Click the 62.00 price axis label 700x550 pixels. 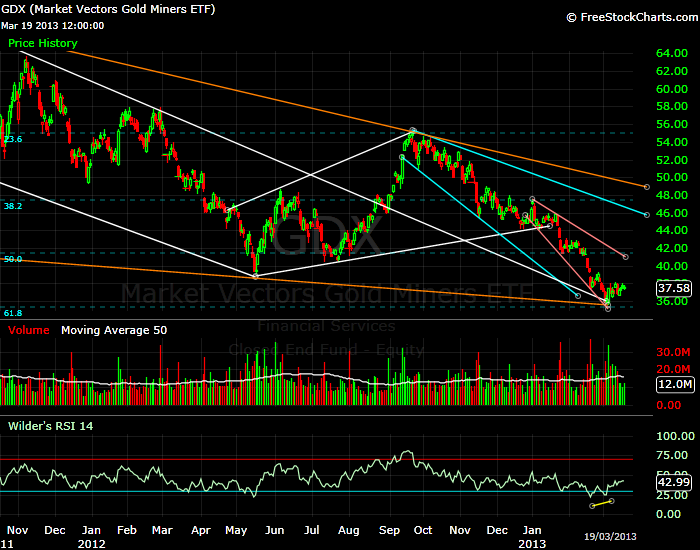(672, 71)
